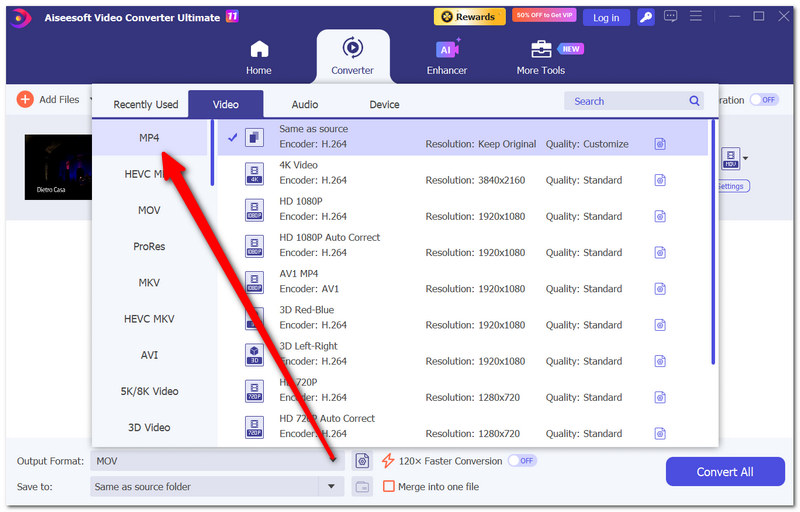
Task: Click the key register icon
Action: pos(645,18)
